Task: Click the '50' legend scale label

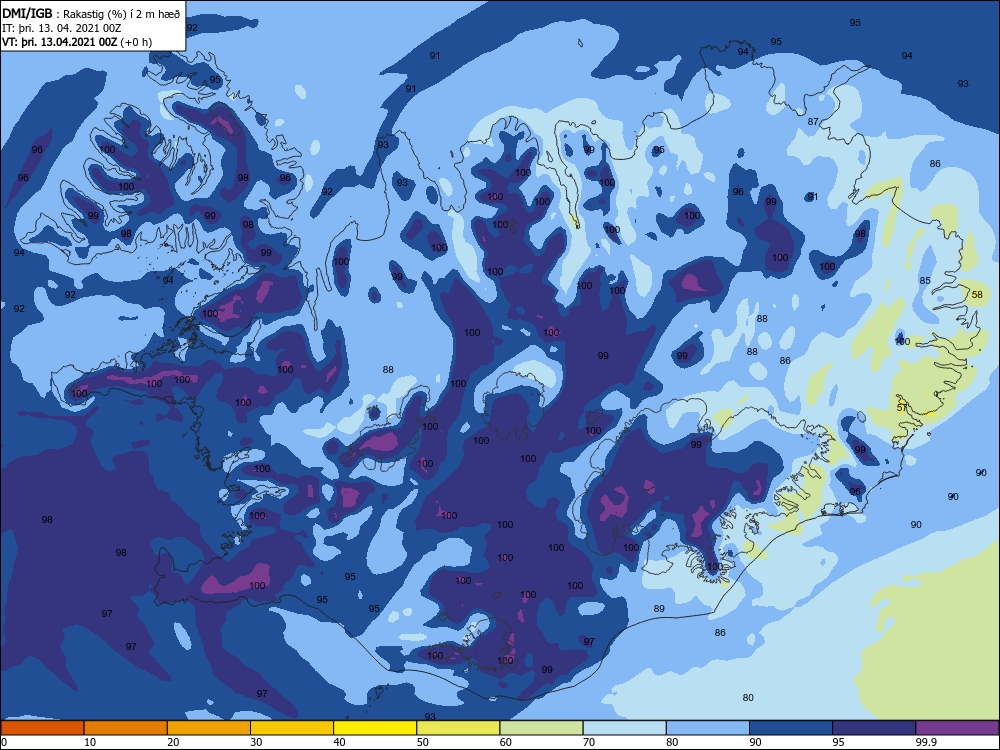Action: point(422,742)
